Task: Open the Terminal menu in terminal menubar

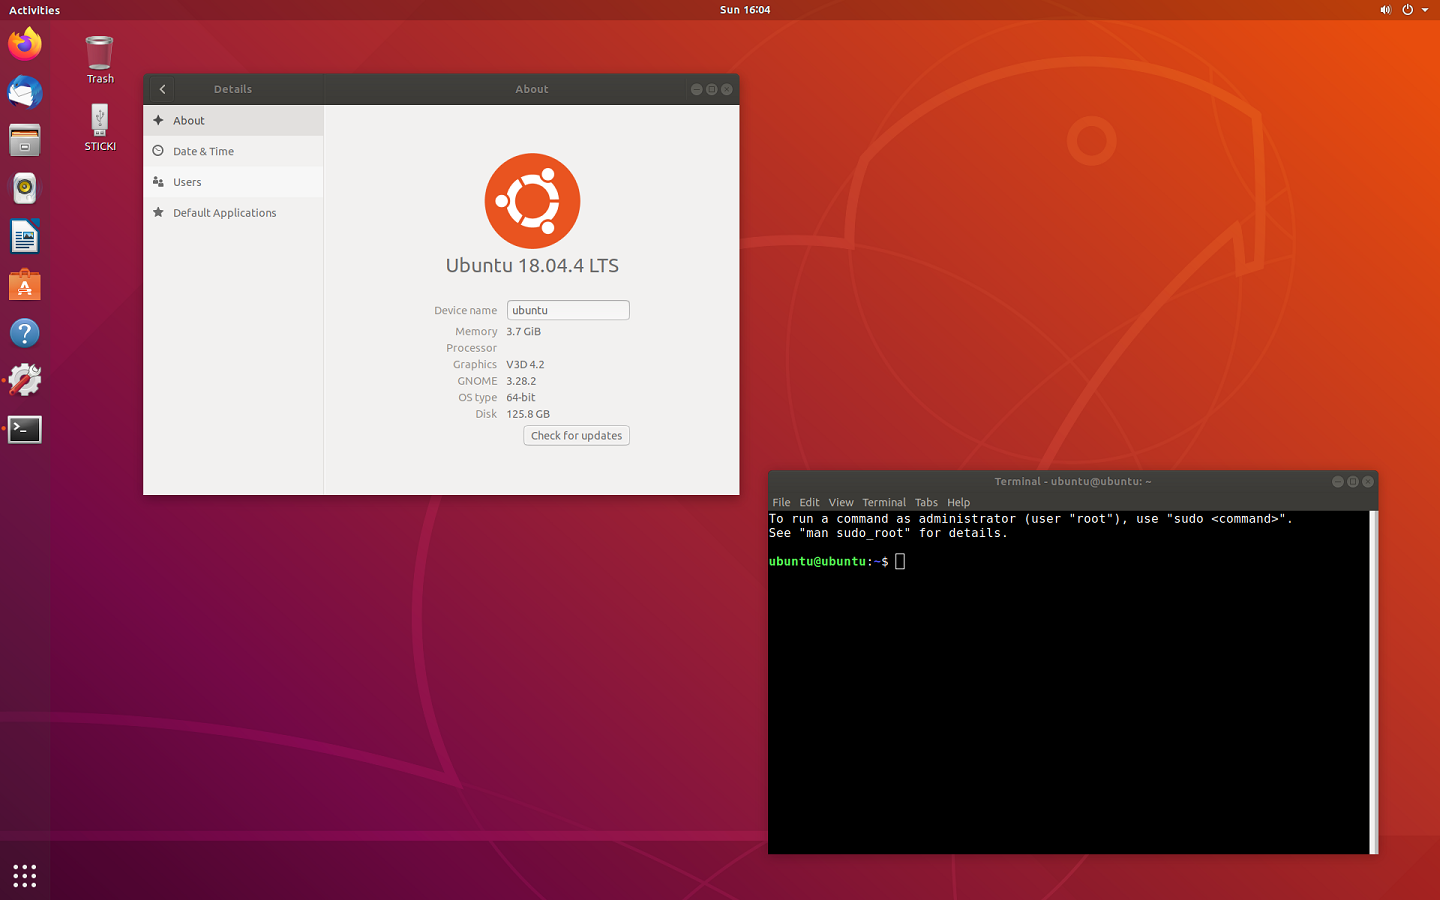Action: [x=884, y=502]
